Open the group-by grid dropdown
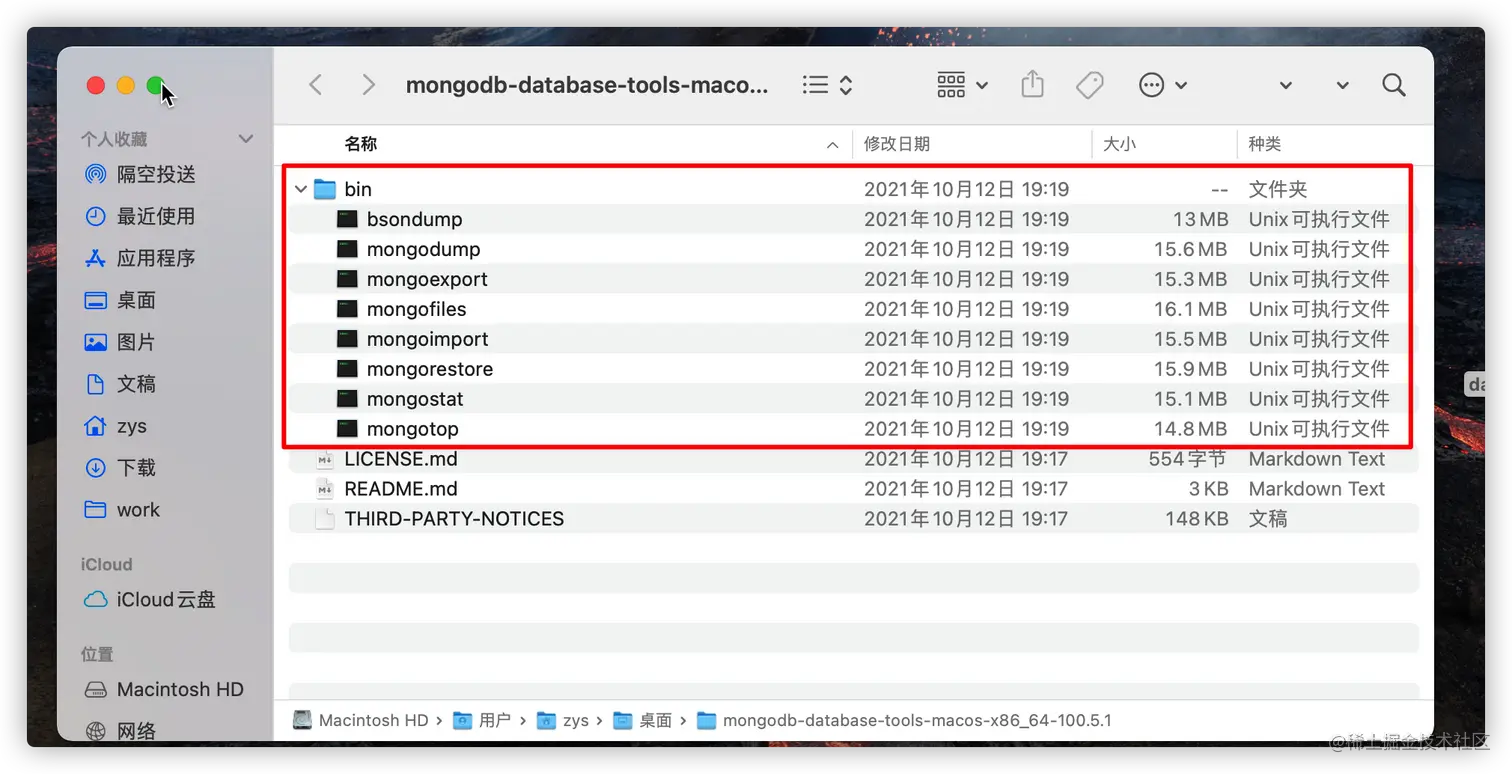The height and width of the screenshot is (774, 1512). (x=962, y=85)
